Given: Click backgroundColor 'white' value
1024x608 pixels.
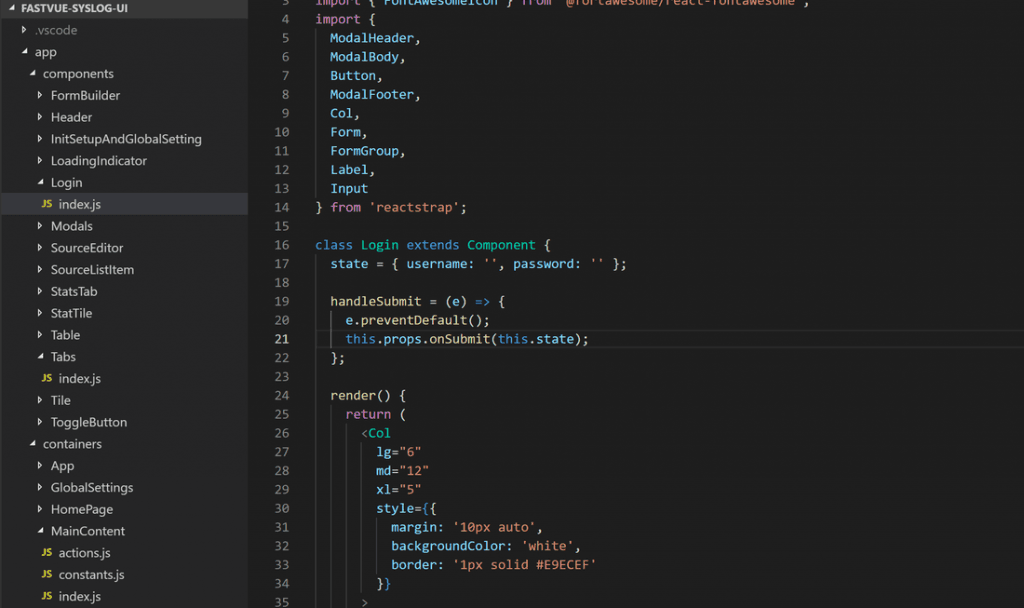Looking at the screenshot, I should pos(547,546).
